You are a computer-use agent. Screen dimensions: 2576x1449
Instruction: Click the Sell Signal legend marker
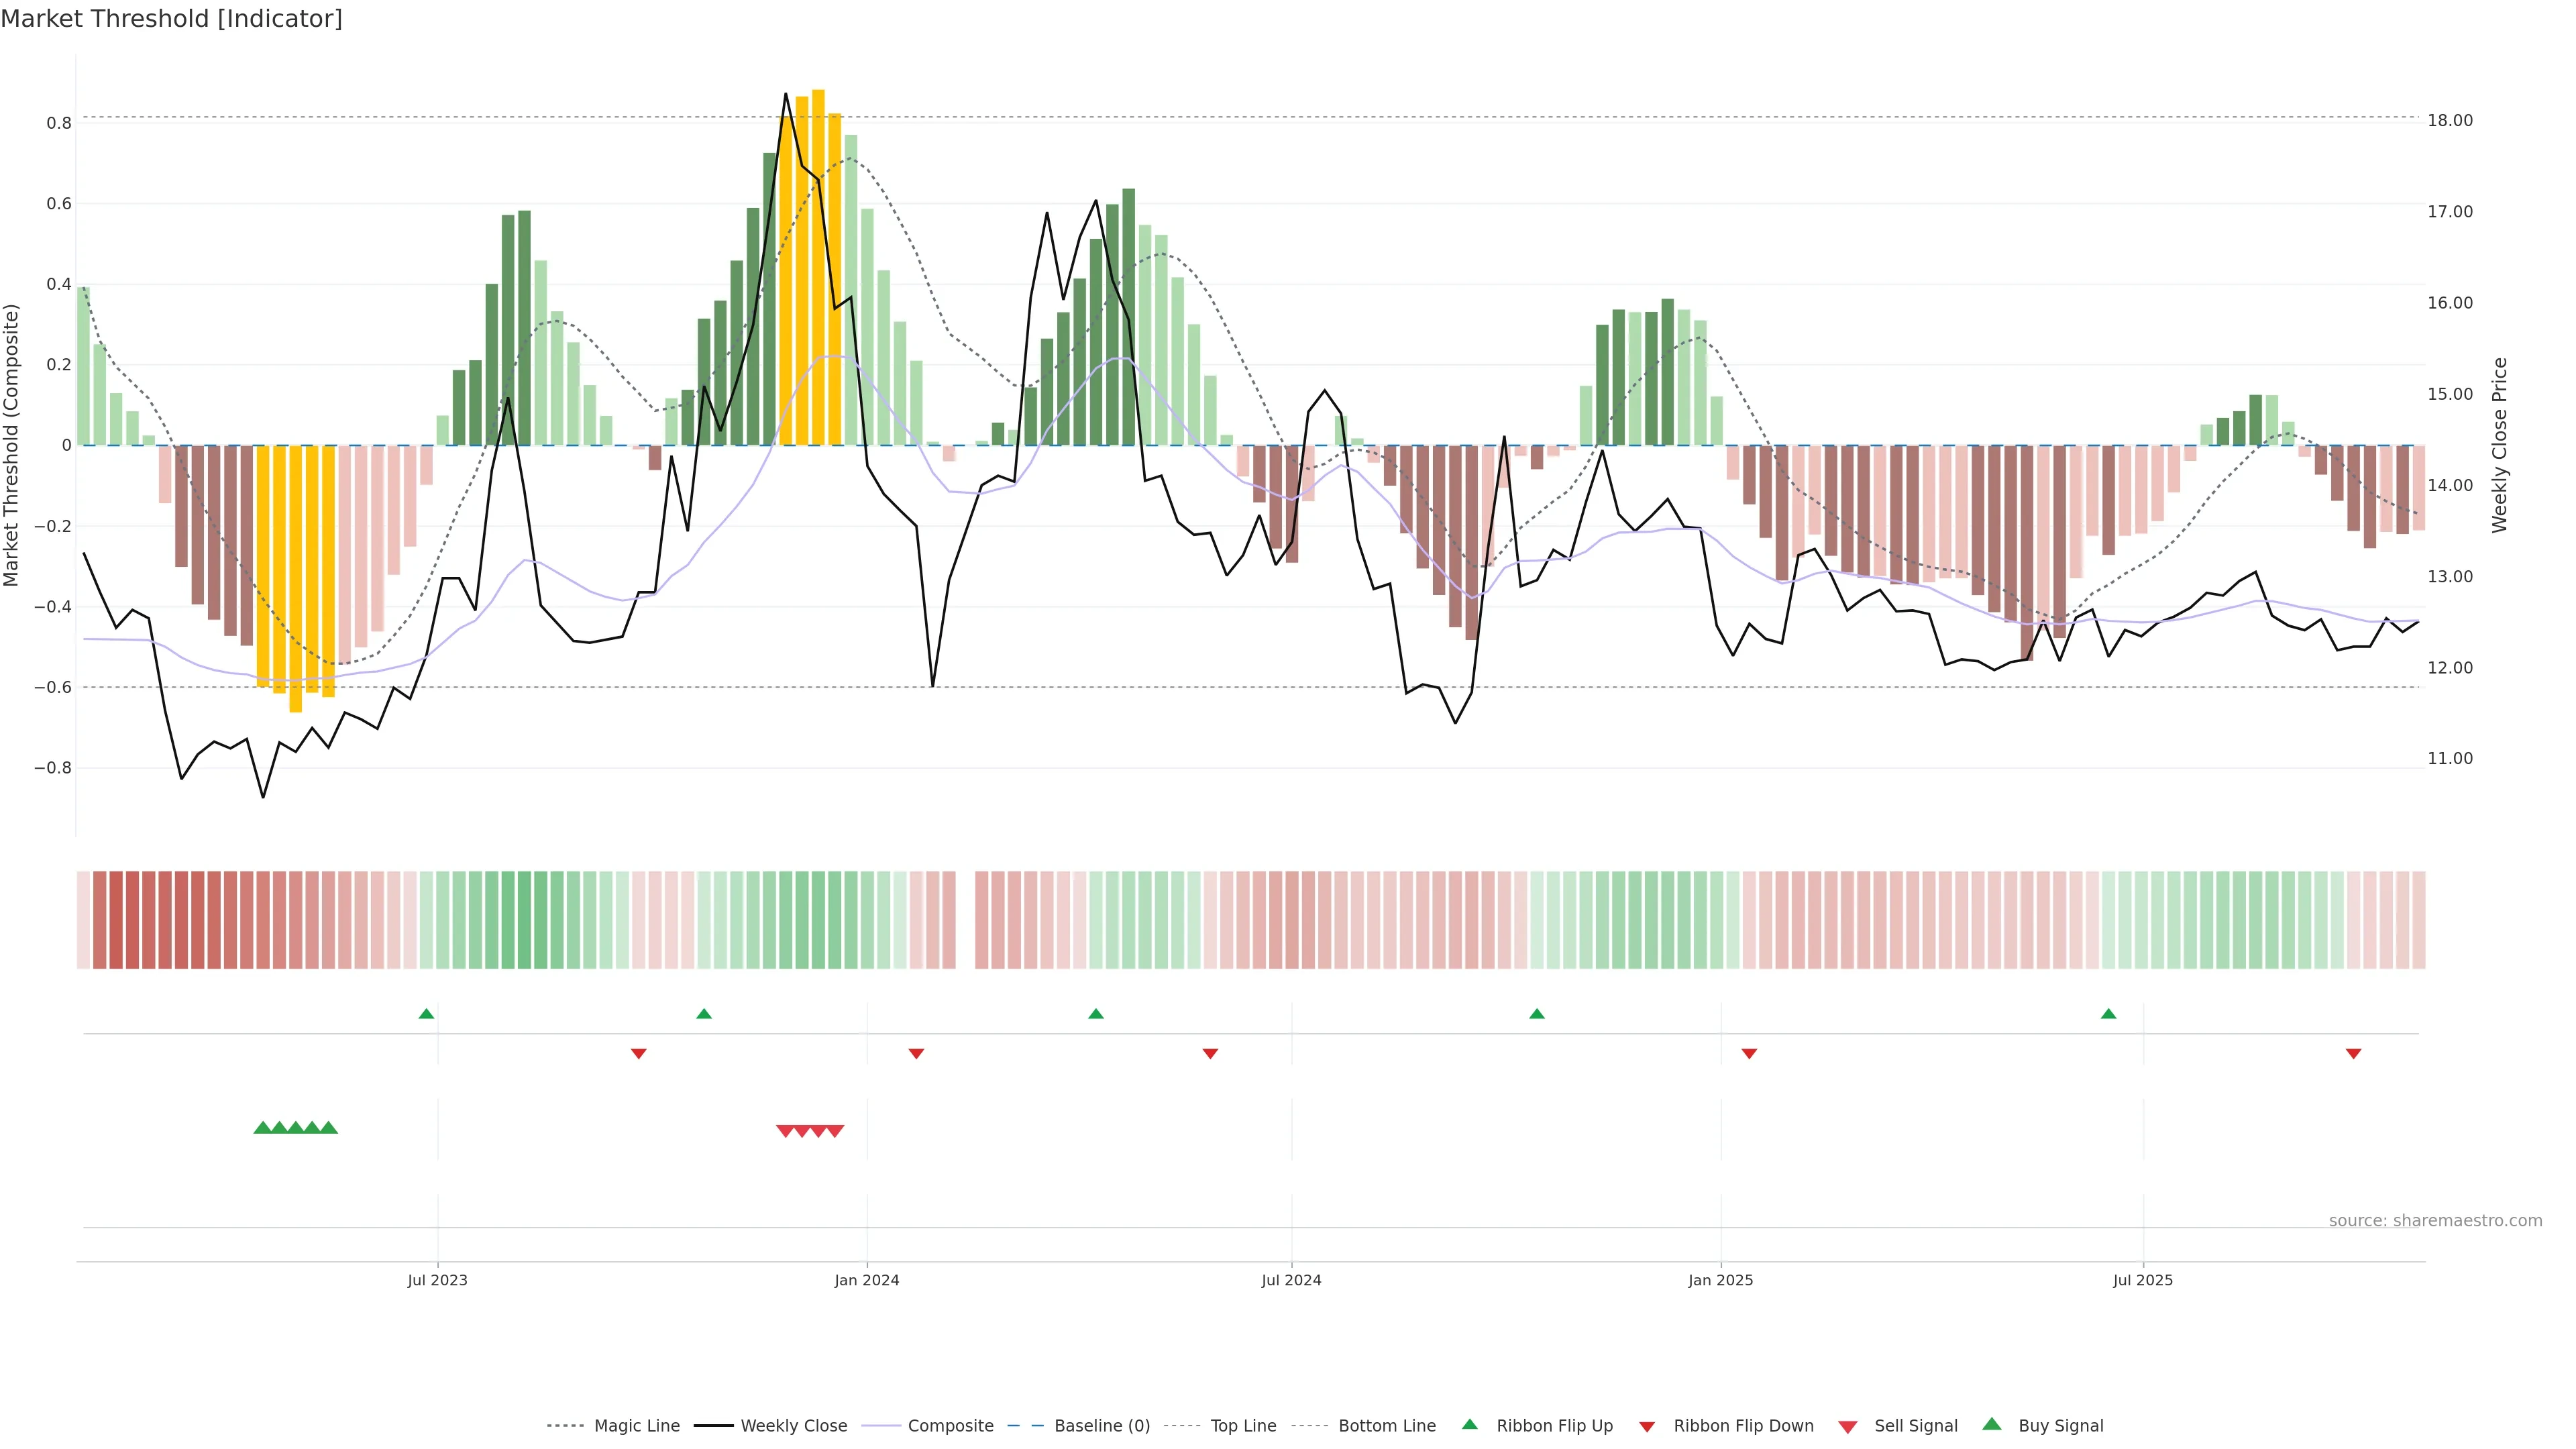(x=1847, y=1427)
